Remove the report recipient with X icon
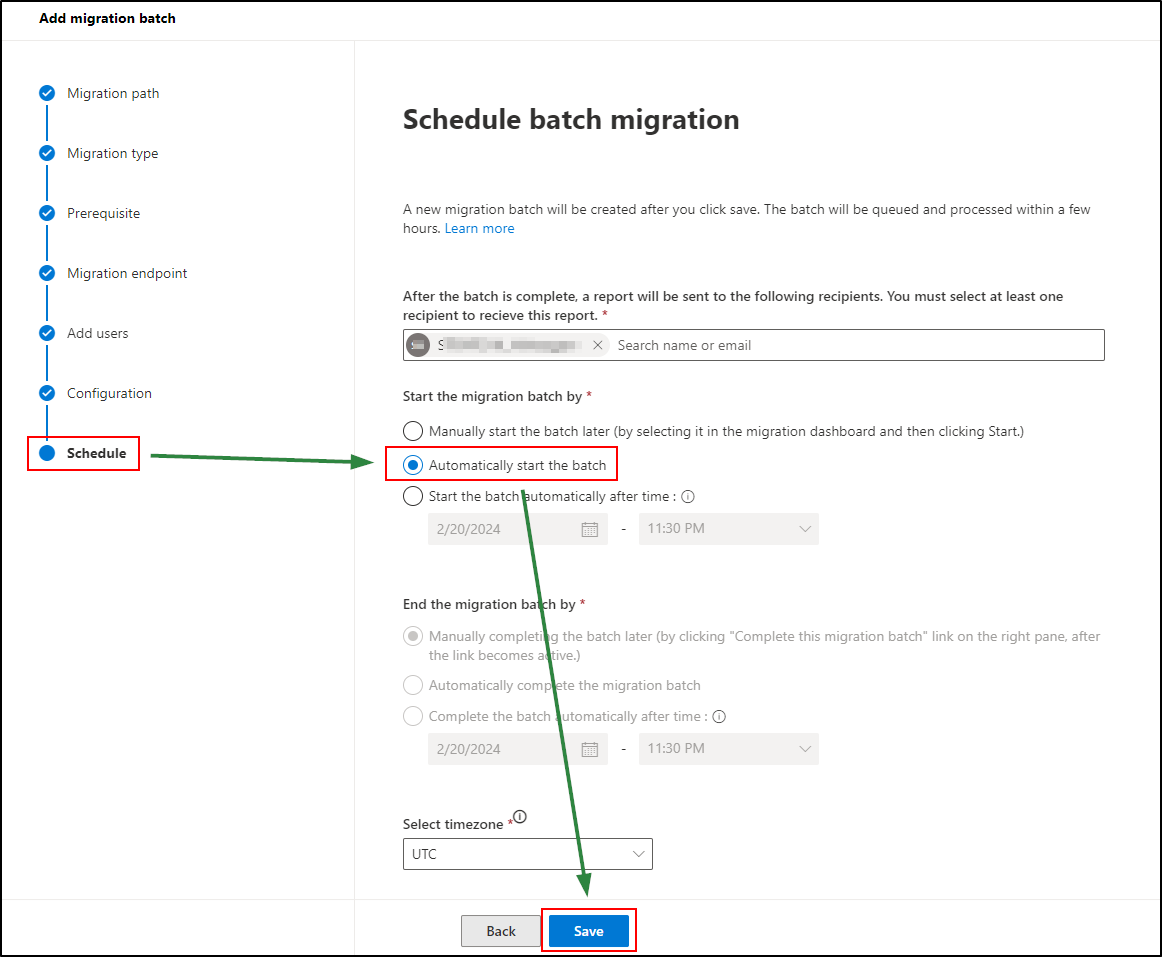 [598, 345]
